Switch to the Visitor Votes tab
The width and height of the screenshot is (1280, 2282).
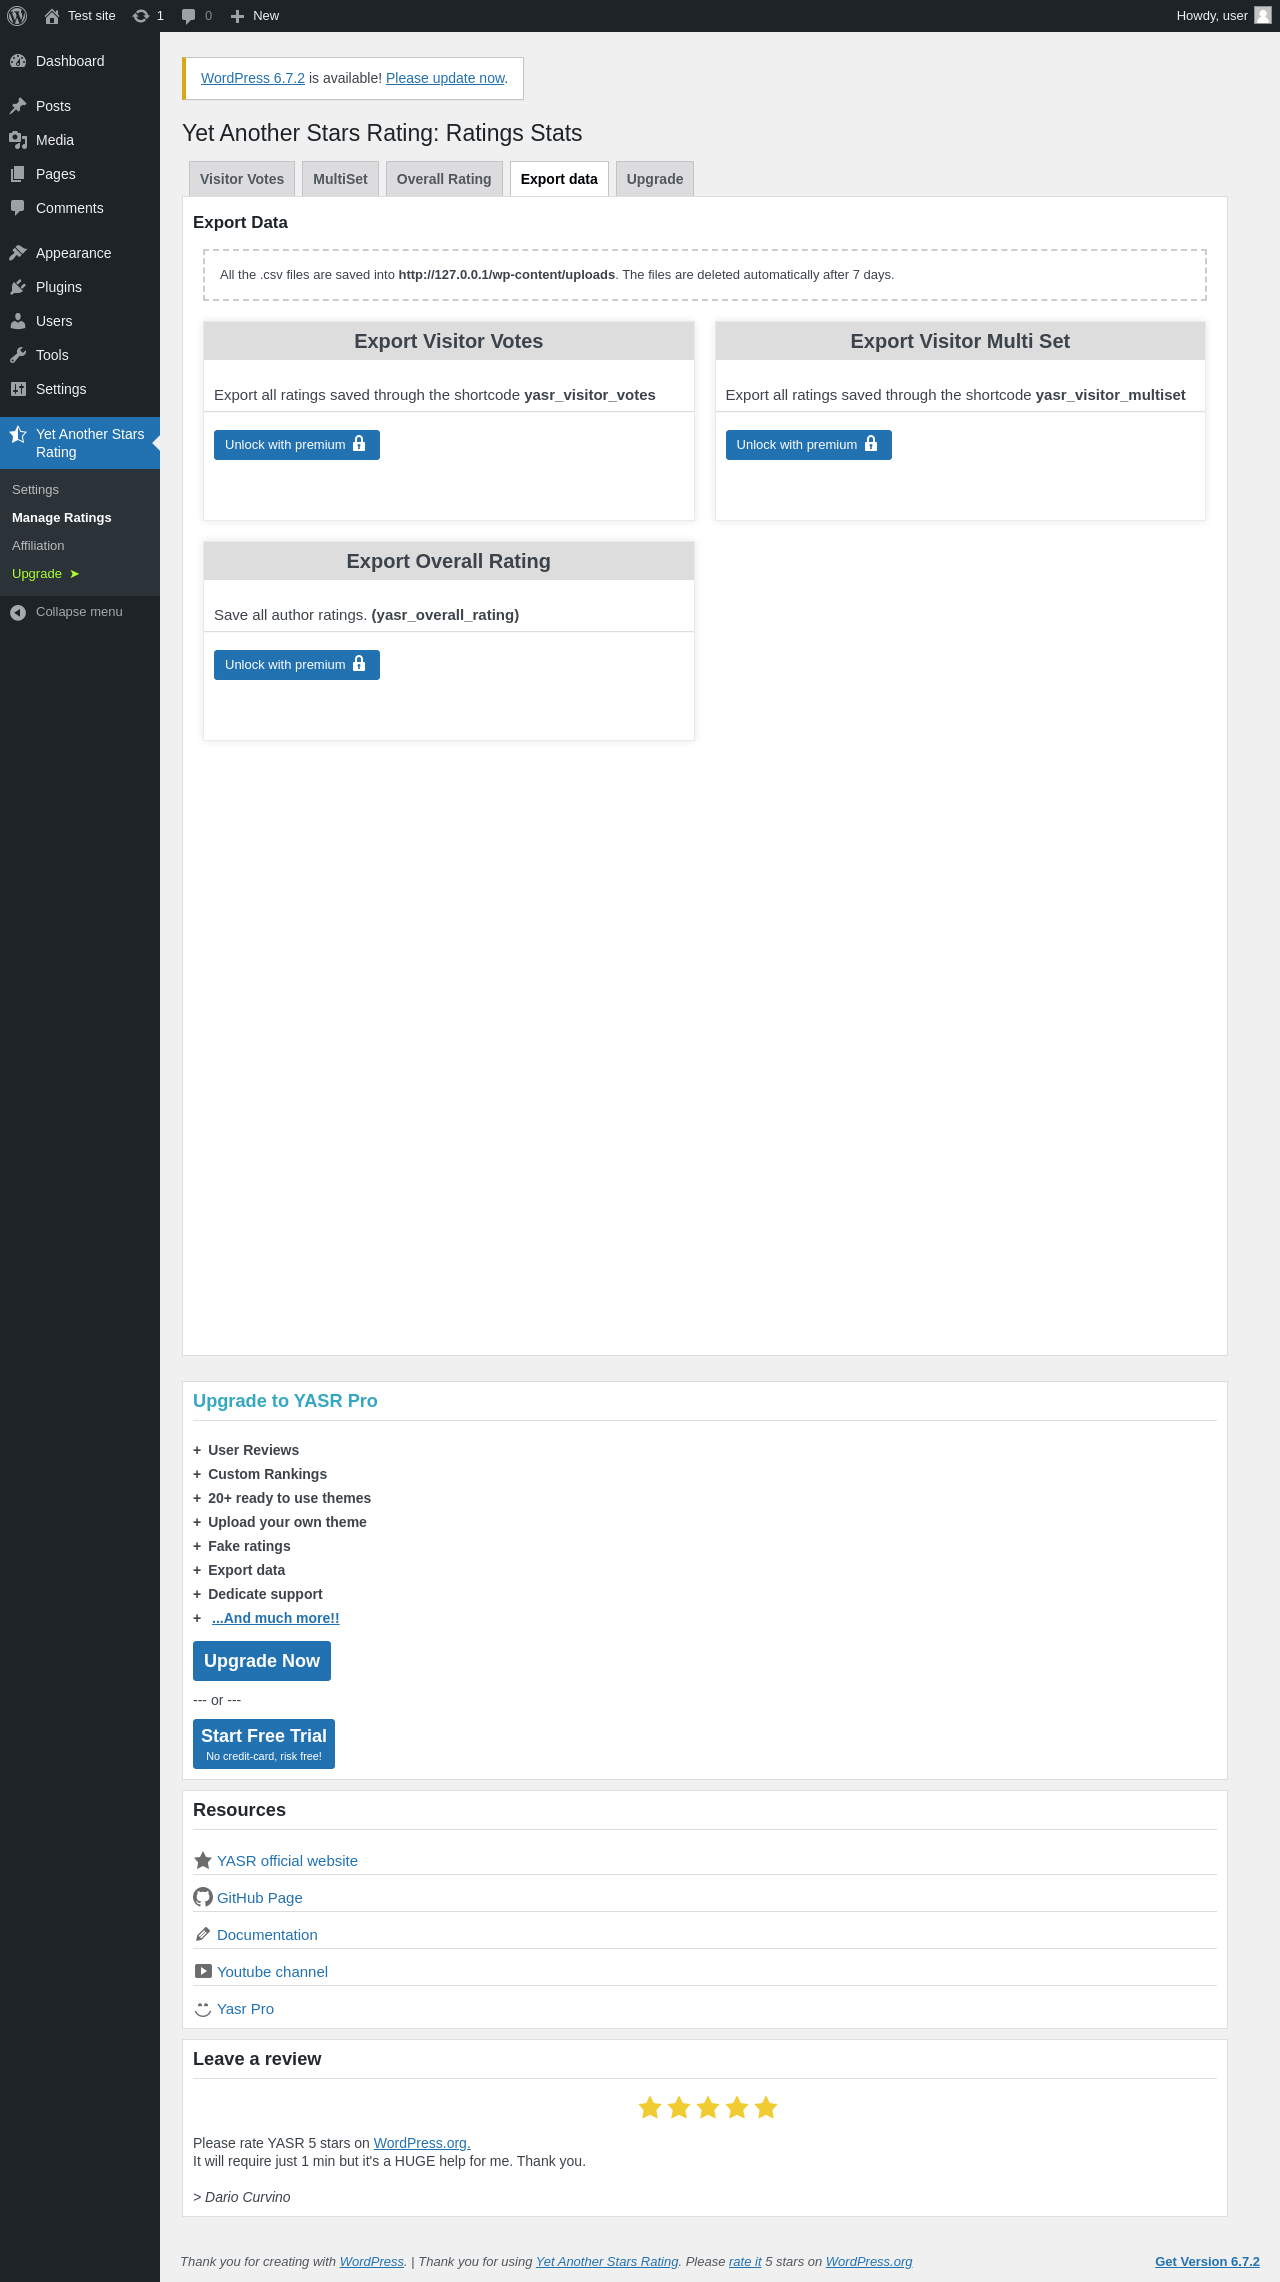(x=242, y=179)
